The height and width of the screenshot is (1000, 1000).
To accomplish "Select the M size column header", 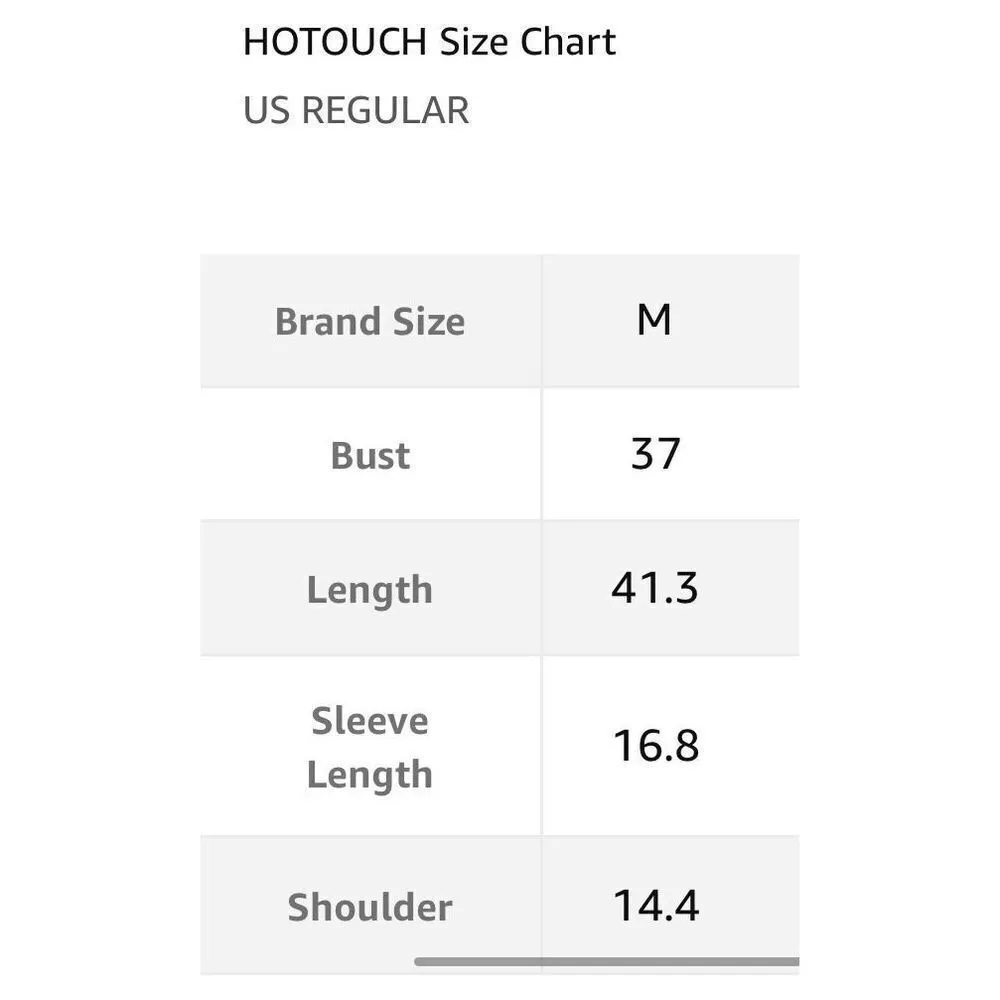I will click(x=654, y=321).
